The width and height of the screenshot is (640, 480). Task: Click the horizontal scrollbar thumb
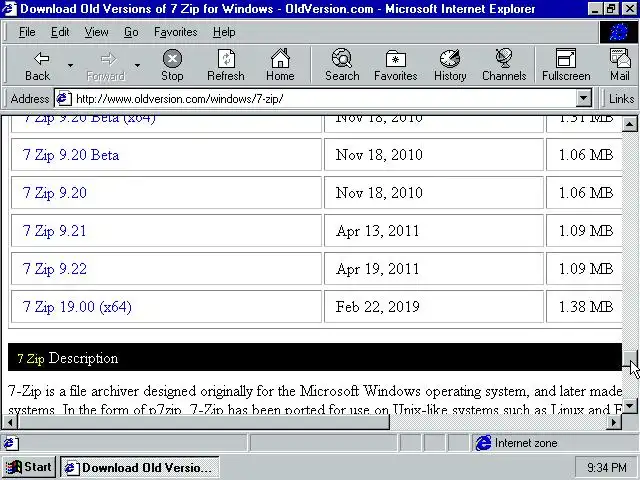click(204, 422)
